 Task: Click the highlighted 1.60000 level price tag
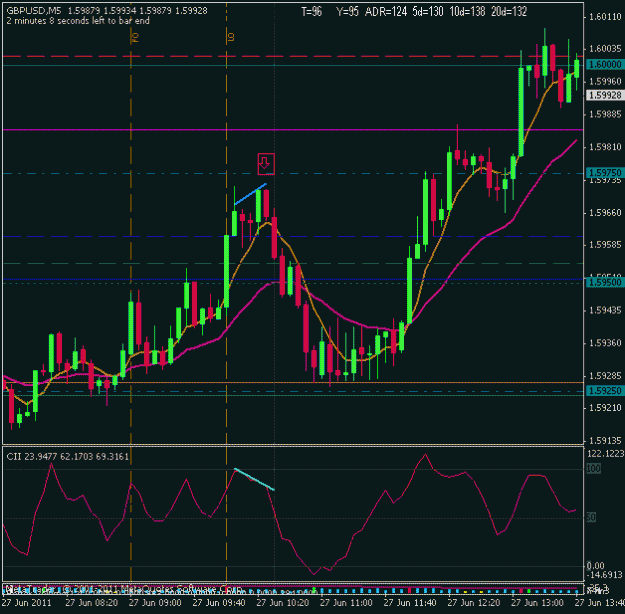[605, 65]
